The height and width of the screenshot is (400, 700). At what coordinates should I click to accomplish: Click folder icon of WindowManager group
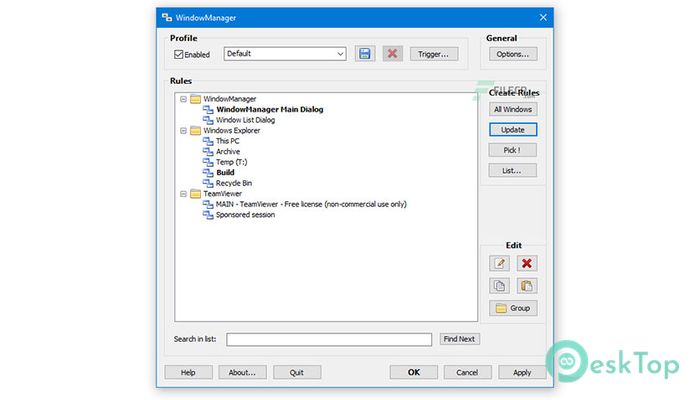(x=196, y=99)
